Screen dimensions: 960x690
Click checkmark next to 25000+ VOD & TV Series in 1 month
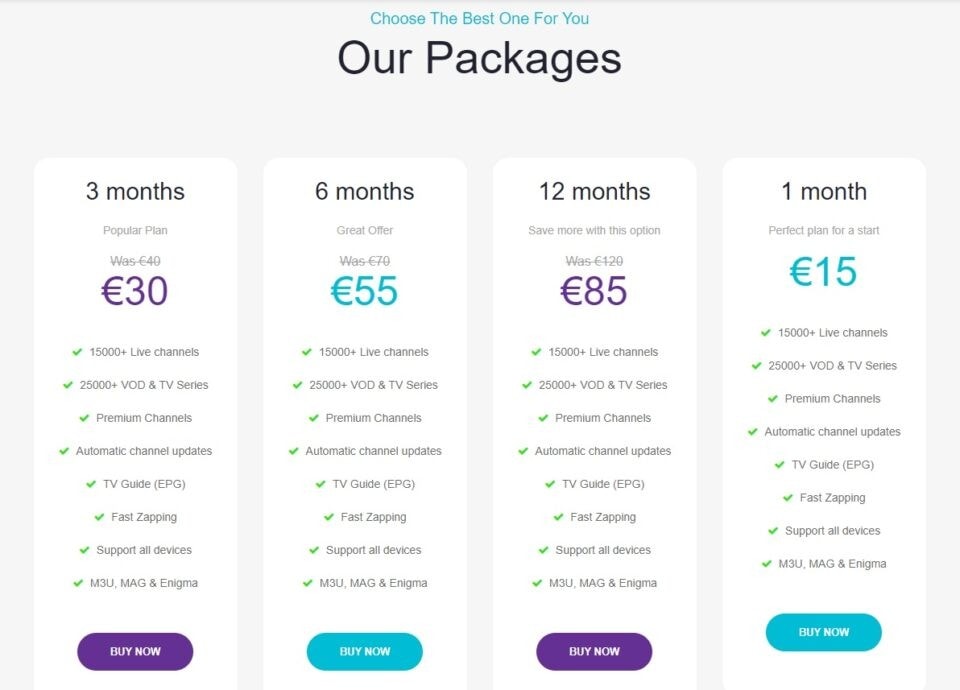[x=756, y=366]
